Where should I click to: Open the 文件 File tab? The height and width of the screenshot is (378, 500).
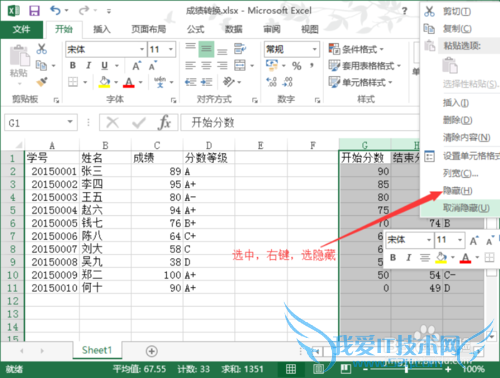22,30
